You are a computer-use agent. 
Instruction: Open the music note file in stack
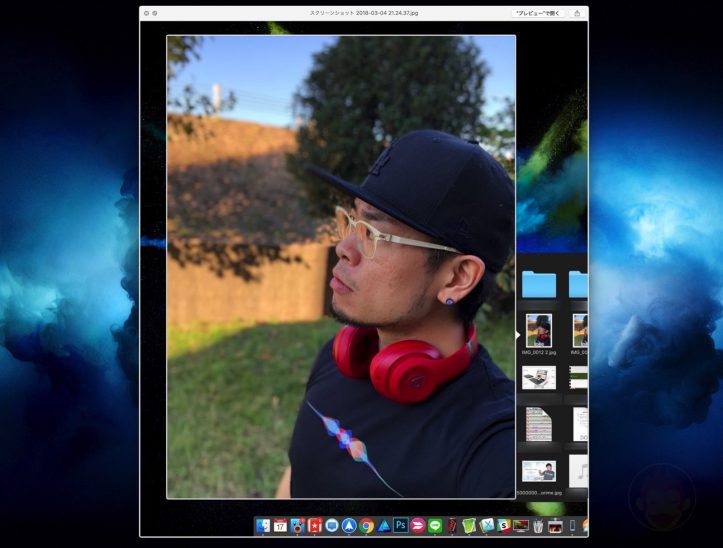[578, 471]
